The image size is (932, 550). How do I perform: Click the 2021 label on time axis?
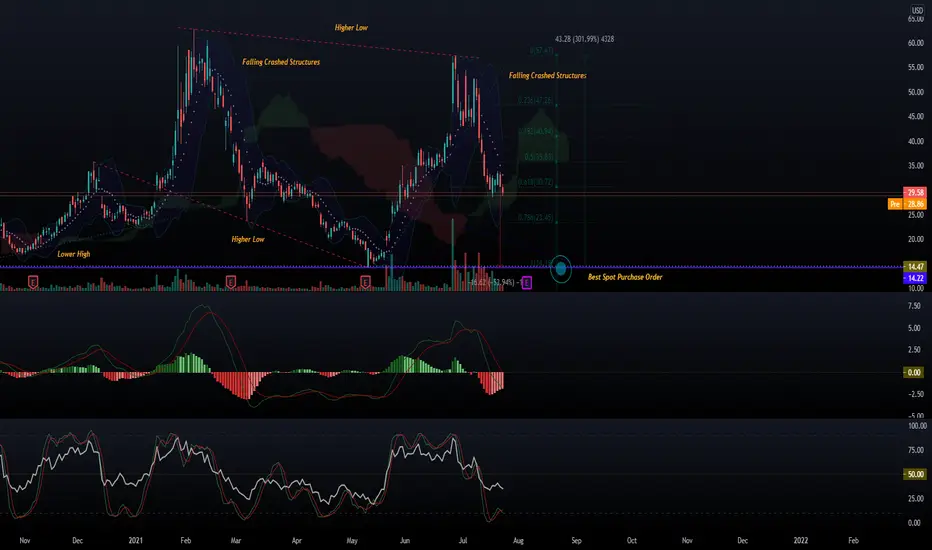coord(136,540)
